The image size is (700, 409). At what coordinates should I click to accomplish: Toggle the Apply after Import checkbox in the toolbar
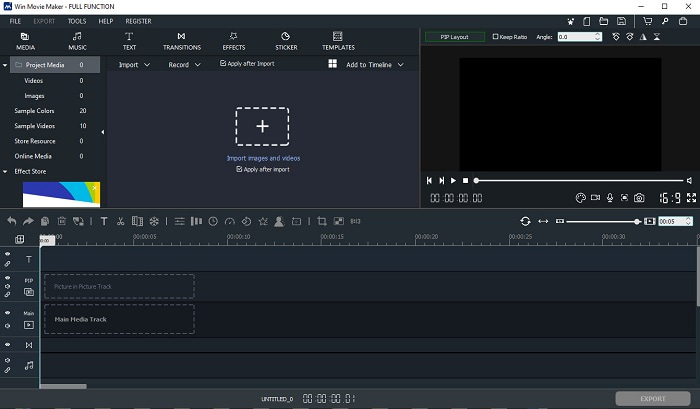[223, 63]
